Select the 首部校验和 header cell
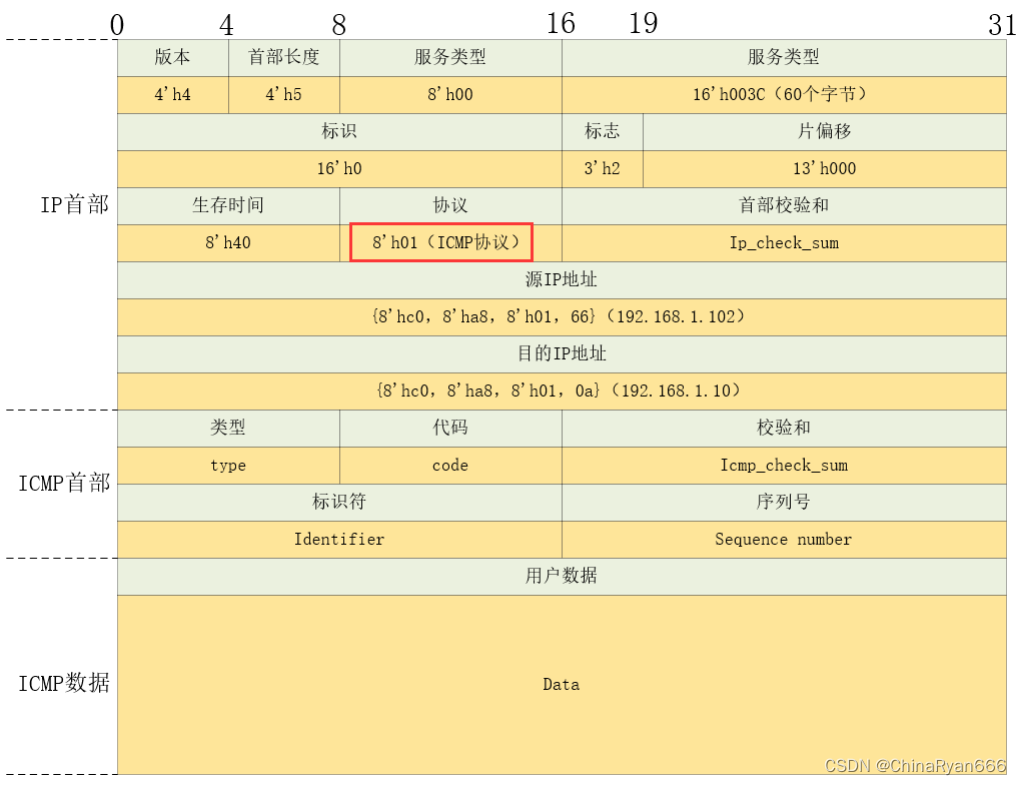 pyautogui.click(x=784, y=206)
